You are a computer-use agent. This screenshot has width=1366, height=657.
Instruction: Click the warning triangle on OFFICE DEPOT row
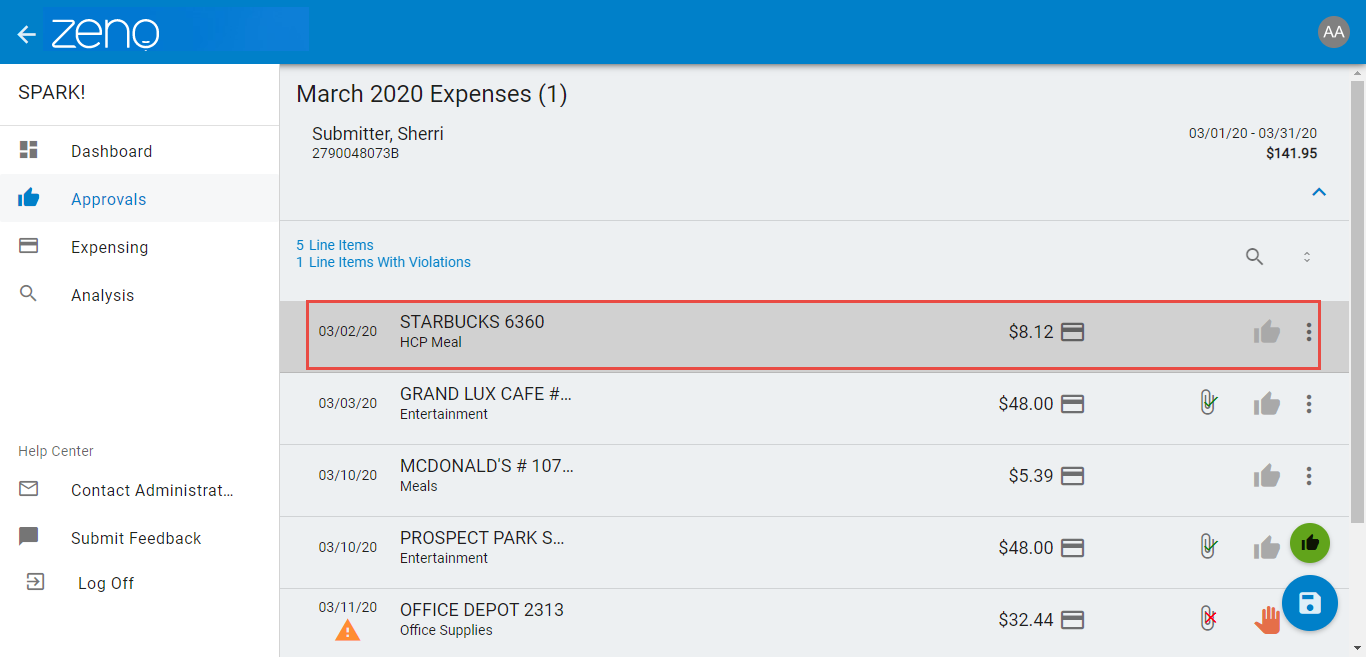point(347,629)
